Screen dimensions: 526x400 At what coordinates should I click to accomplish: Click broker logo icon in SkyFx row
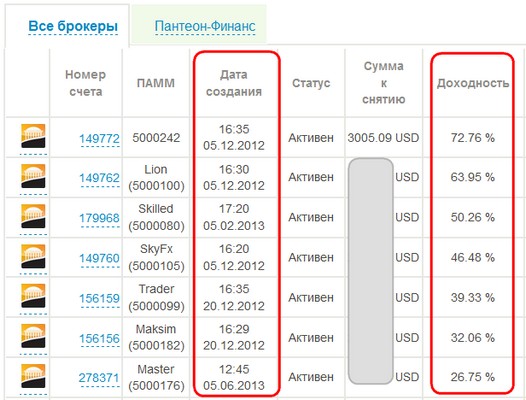point(33,256)
